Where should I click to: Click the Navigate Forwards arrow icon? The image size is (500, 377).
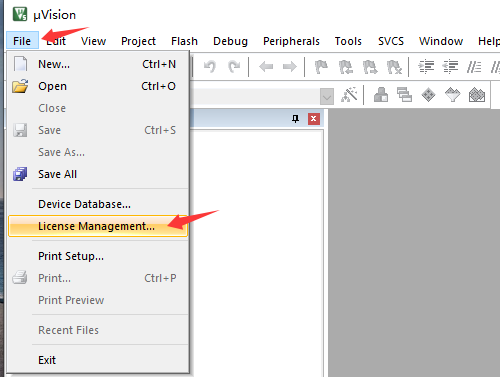pos(289,67)
